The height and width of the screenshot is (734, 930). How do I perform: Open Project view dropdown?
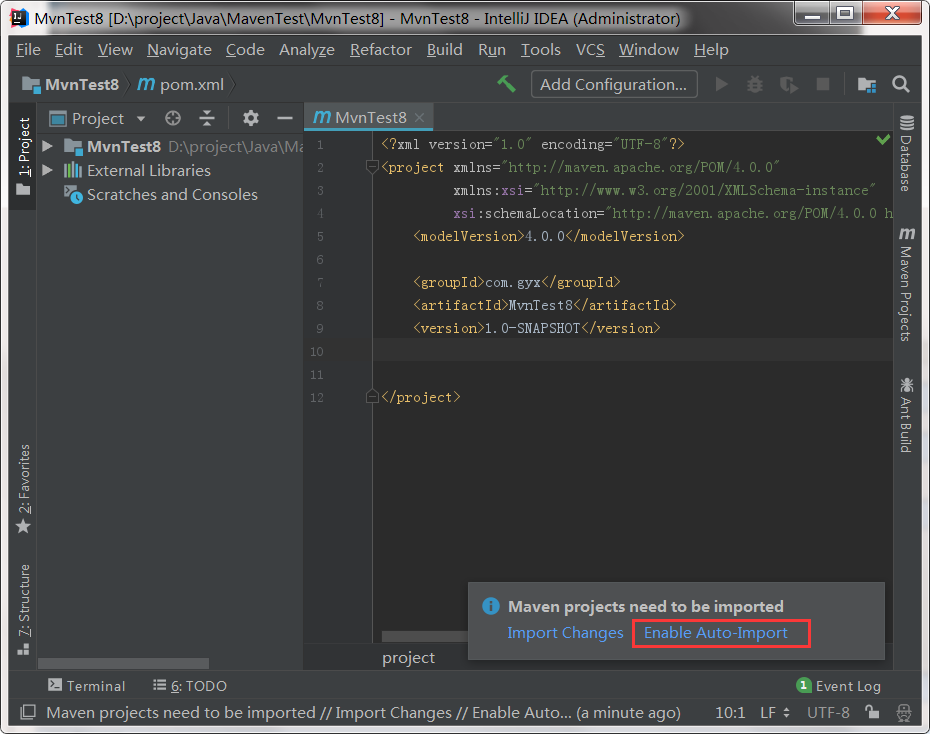[141, 119]
